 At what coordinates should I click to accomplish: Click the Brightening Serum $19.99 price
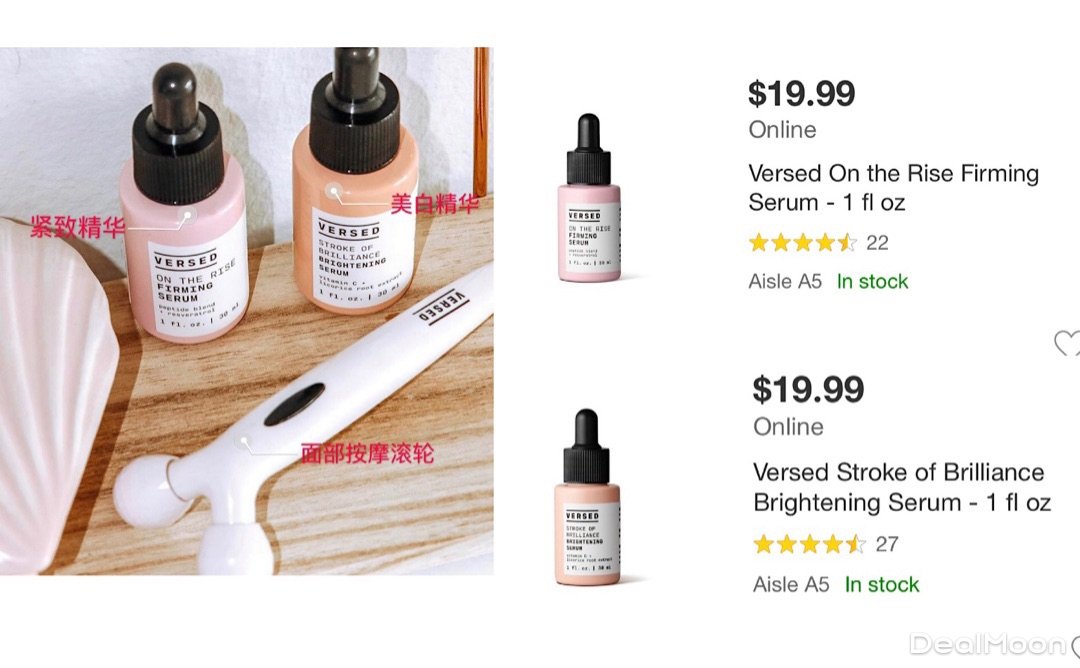[x=808, y=390]
